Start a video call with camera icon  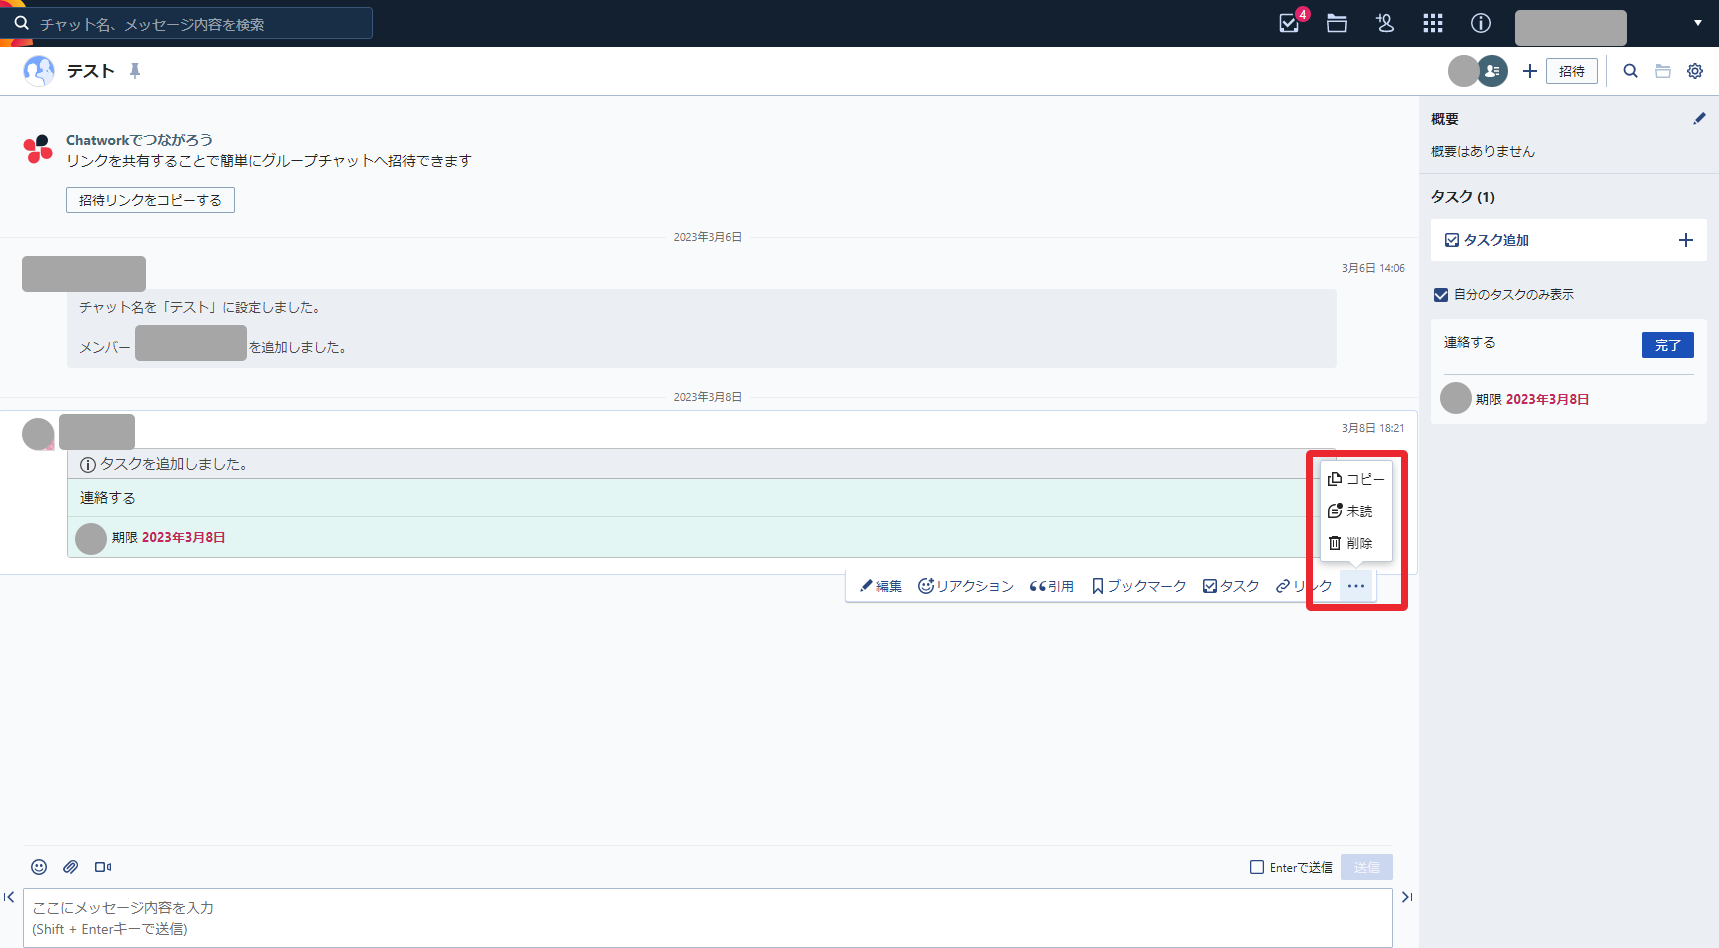point(103,867)
